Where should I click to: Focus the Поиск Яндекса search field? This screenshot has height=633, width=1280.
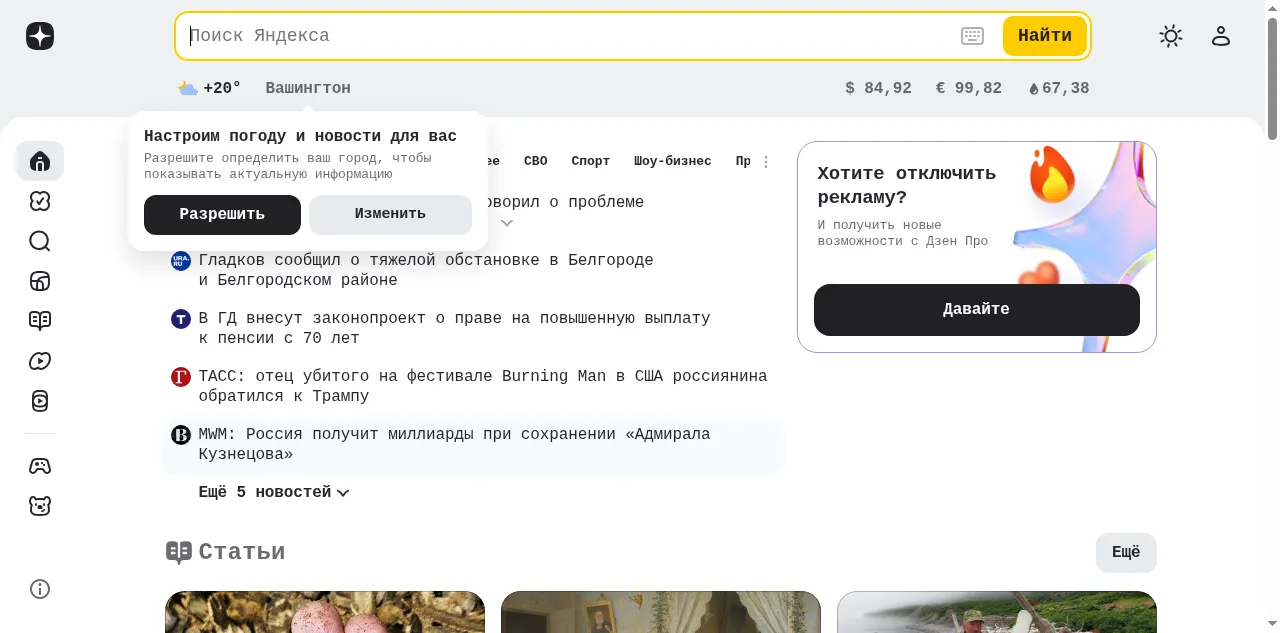point(570,36)
